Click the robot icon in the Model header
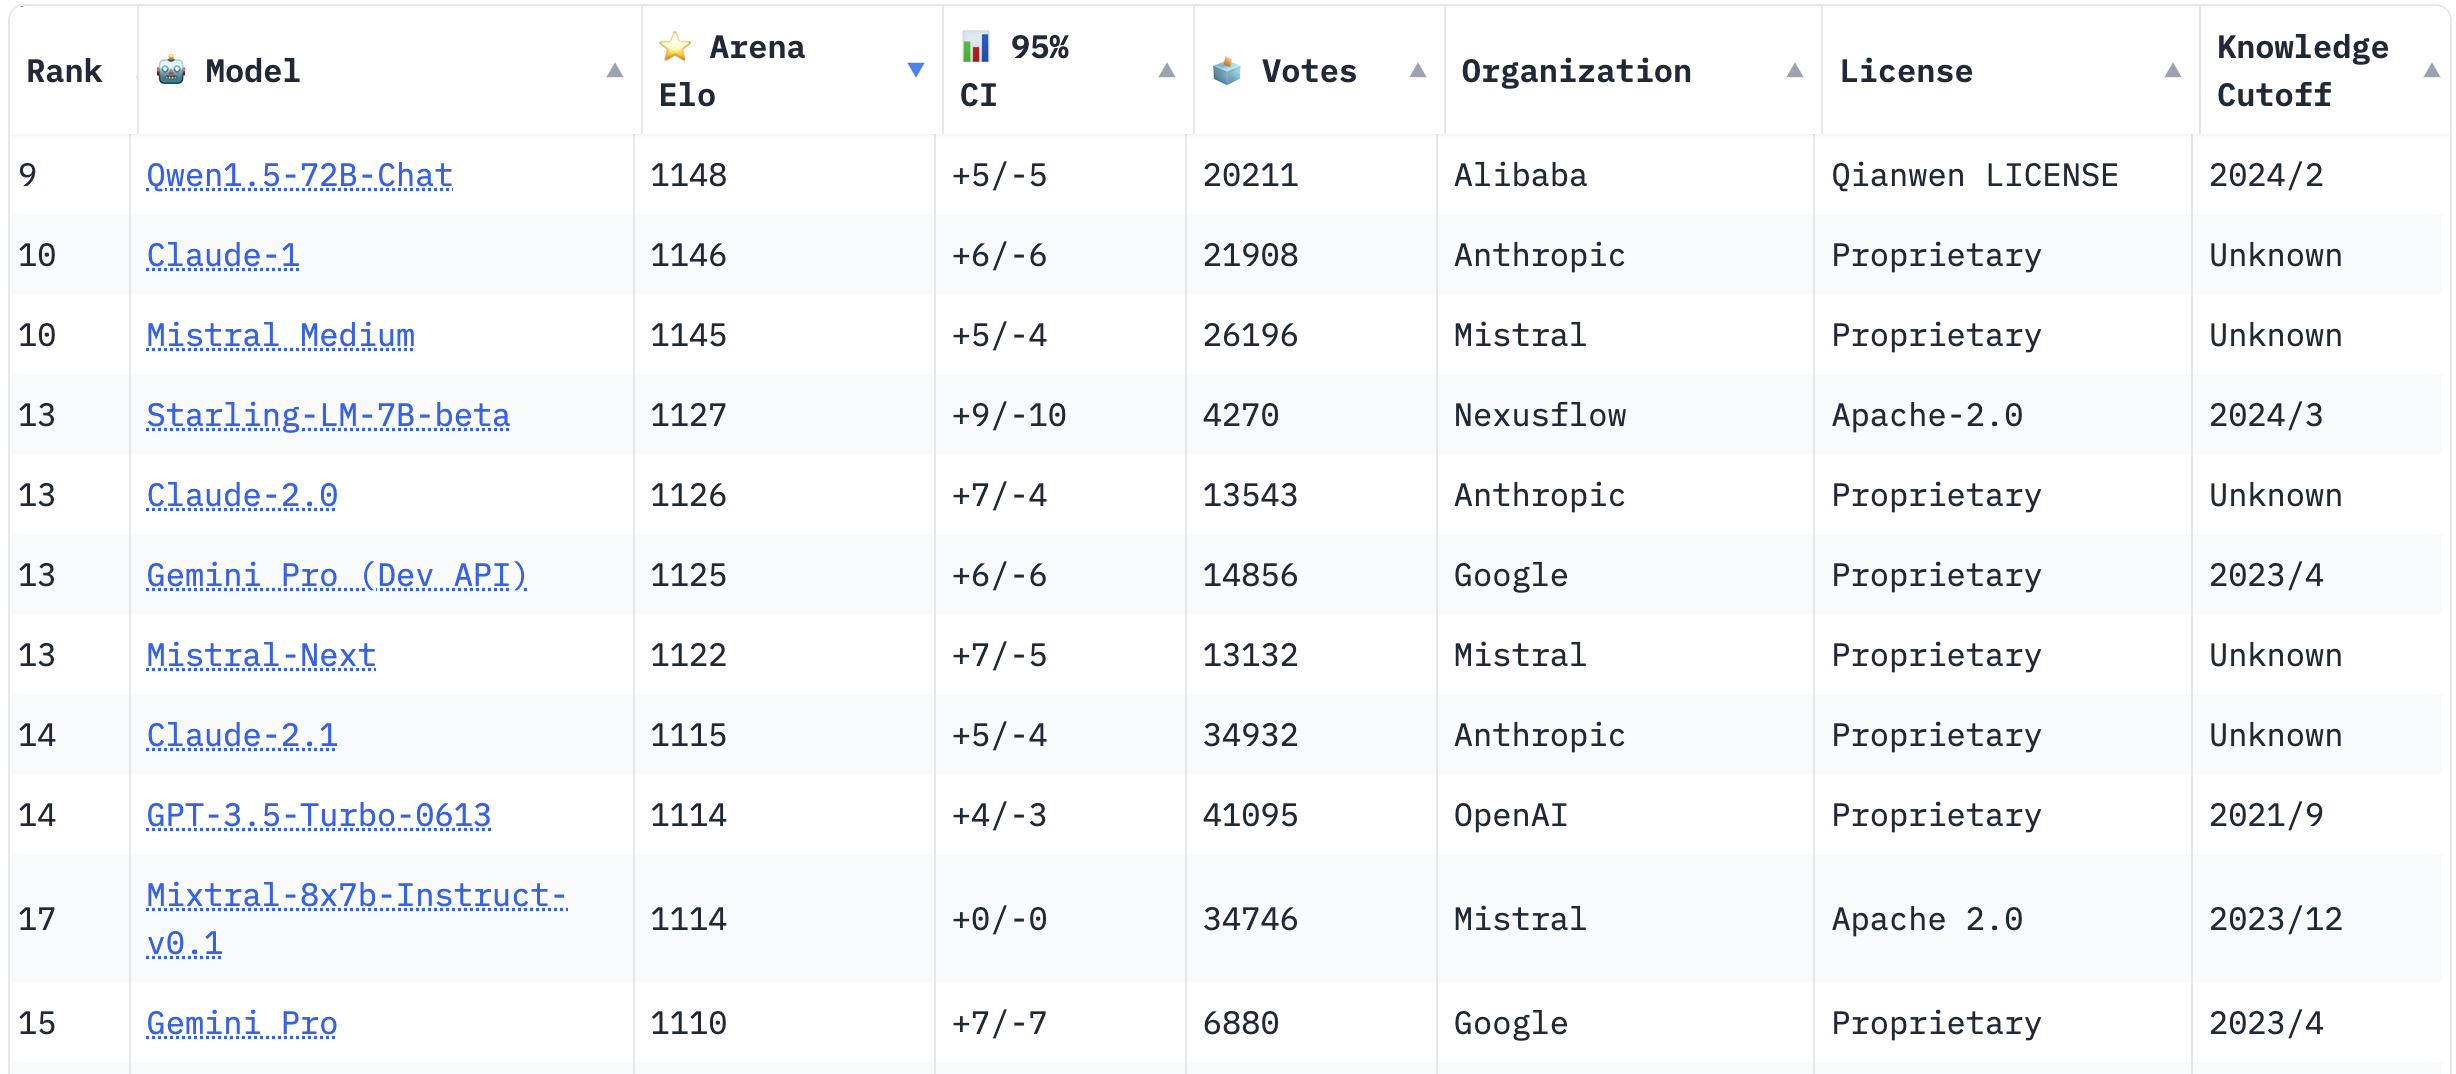The image size is (2456, 1074). [172, 70]
